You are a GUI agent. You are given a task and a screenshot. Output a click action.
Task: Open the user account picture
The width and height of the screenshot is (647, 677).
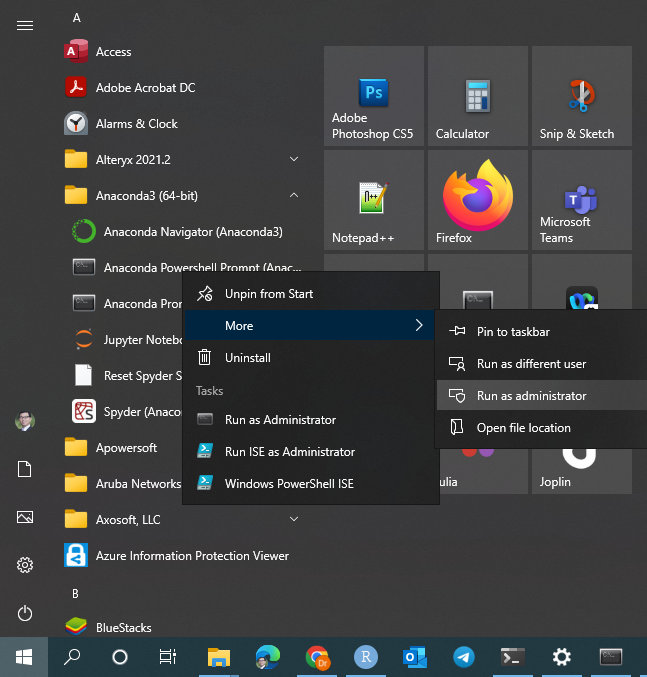point(25,421)
